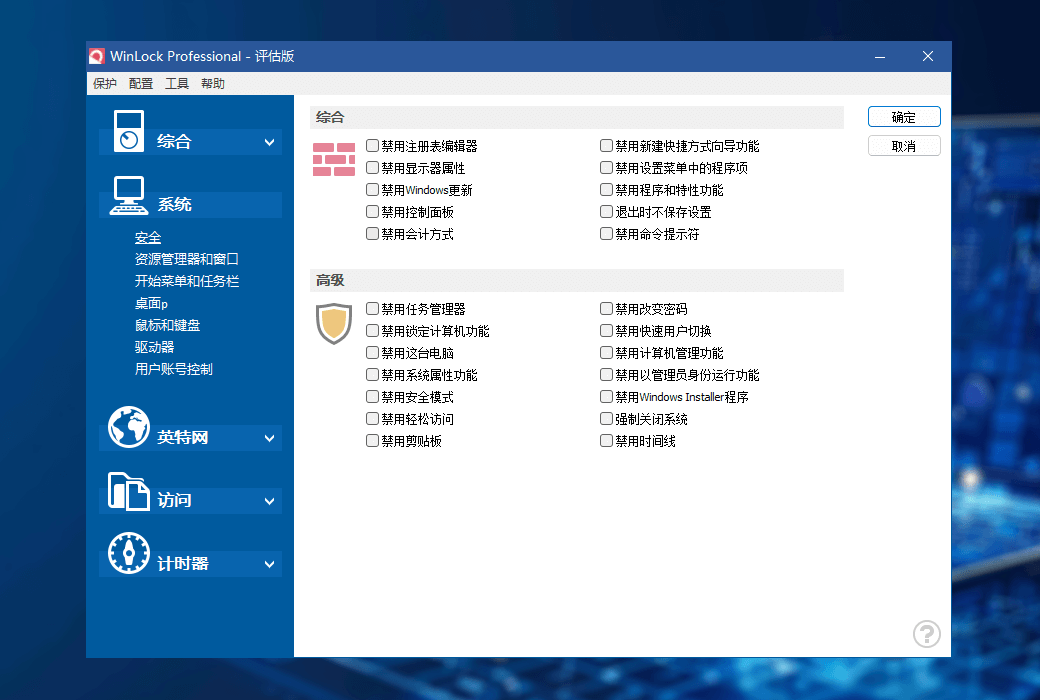1040x700 pixels.
Task: Open the help question mark icon
Action: (926, 634)
